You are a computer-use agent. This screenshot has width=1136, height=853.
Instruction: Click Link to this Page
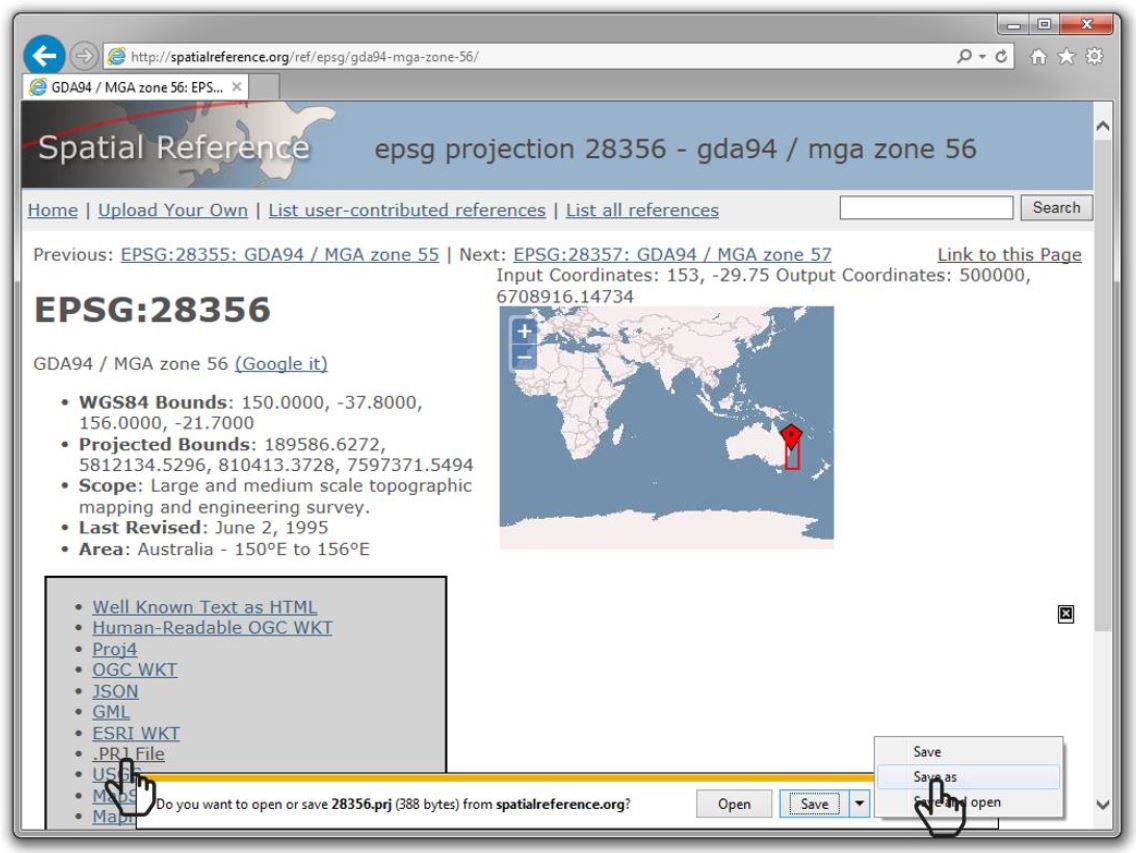pos(1009,254)
